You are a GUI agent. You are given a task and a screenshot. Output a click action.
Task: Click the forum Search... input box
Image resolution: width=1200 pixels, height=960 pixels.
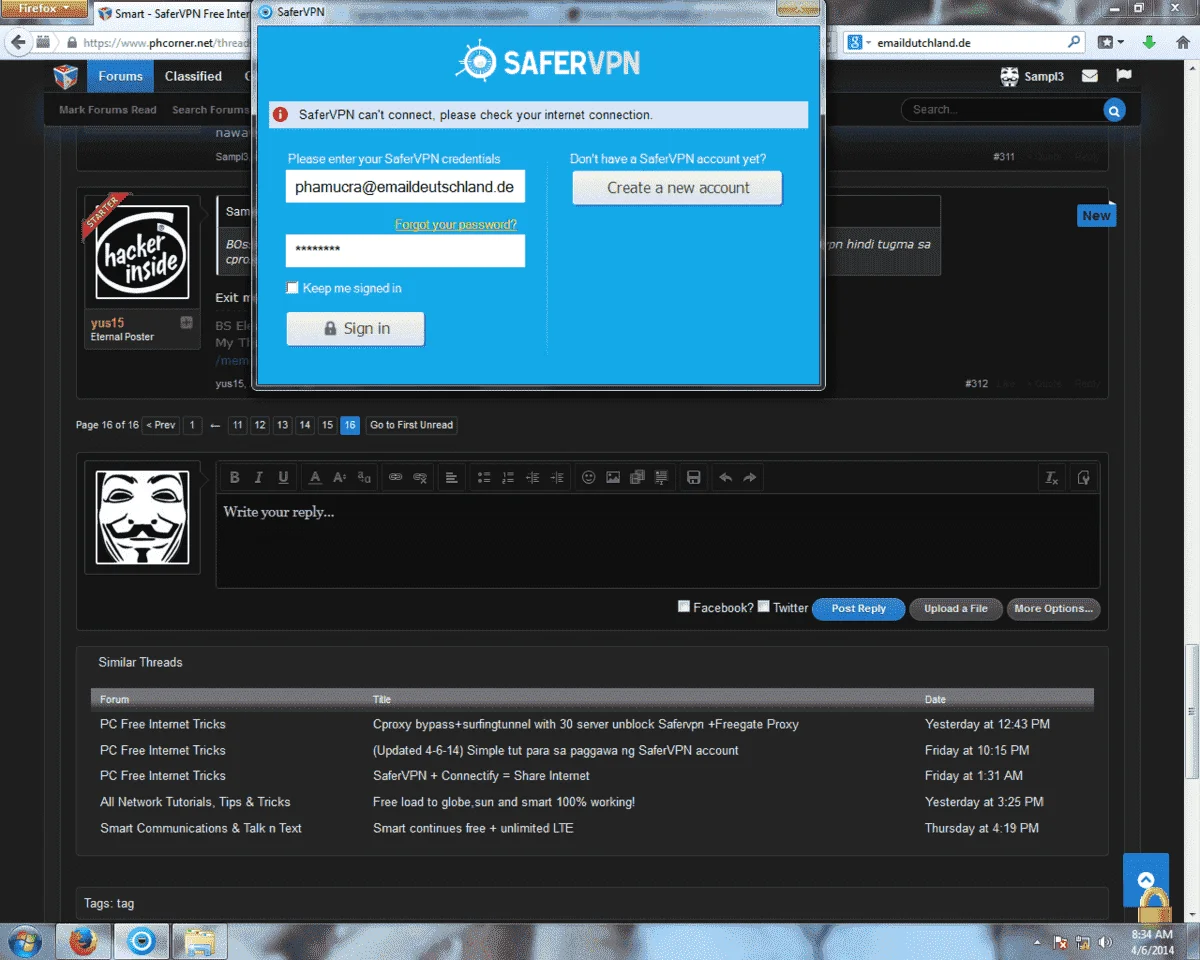[1002, 110]
